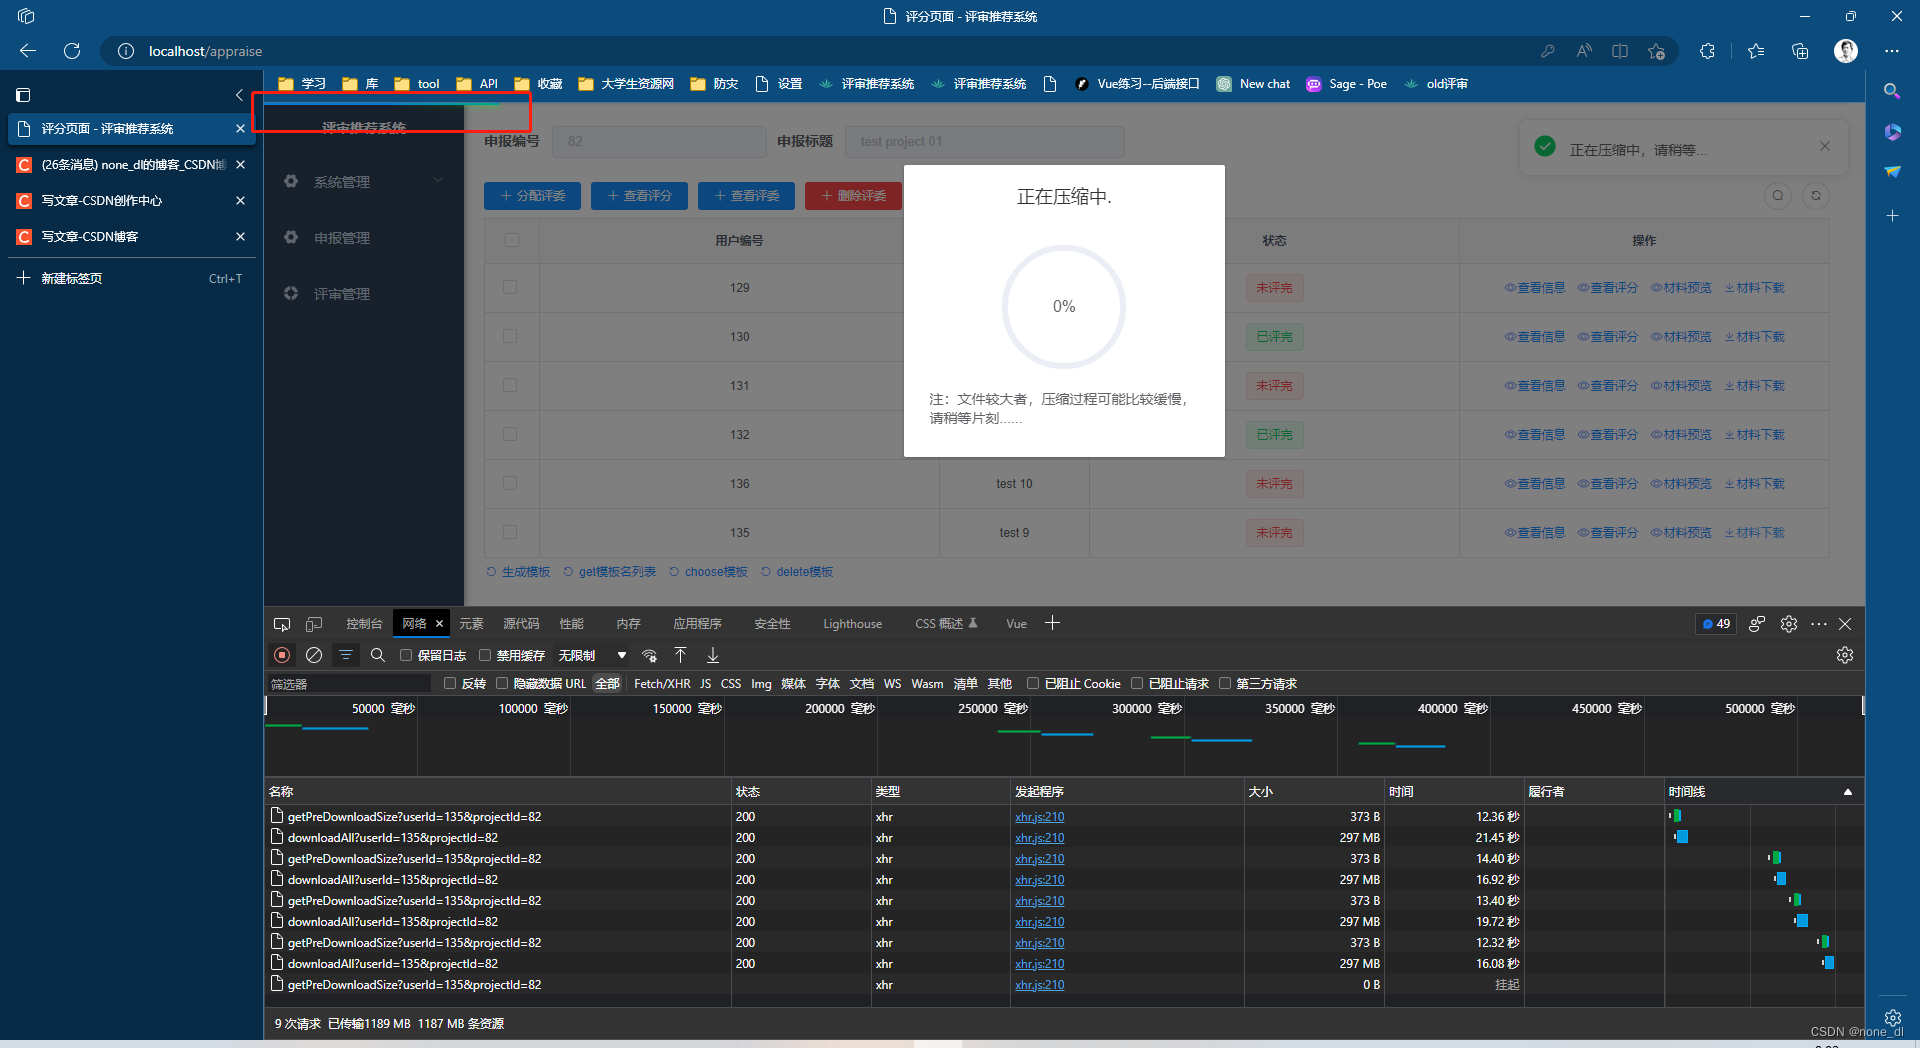1920x1048 pixels.
Task: Check the invert filter checkbox
Action: 450,684
